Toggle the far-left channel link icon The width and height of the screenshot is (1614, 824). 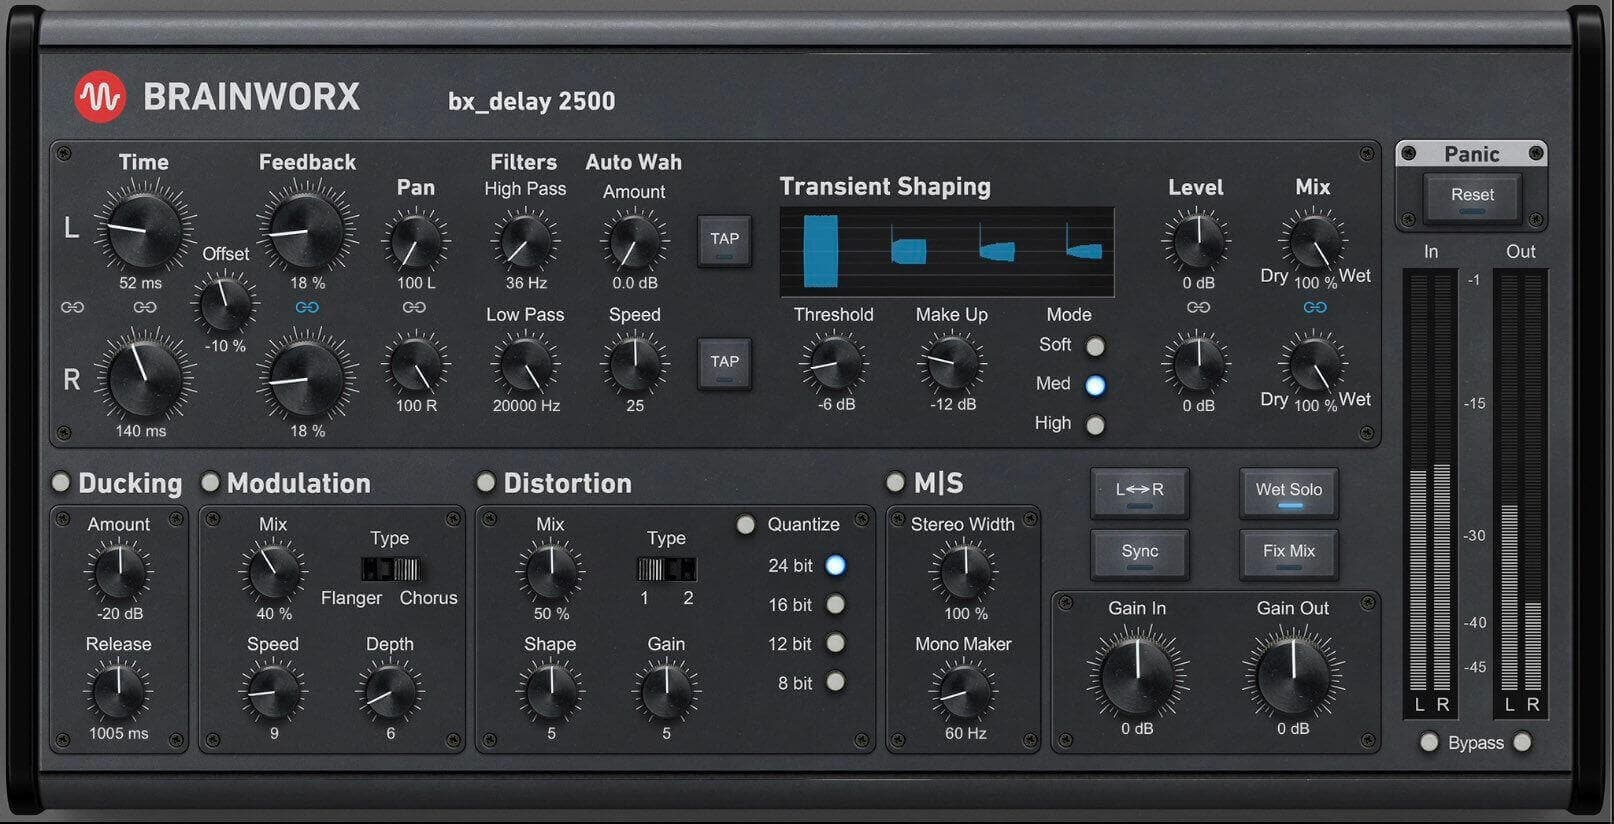72,308
